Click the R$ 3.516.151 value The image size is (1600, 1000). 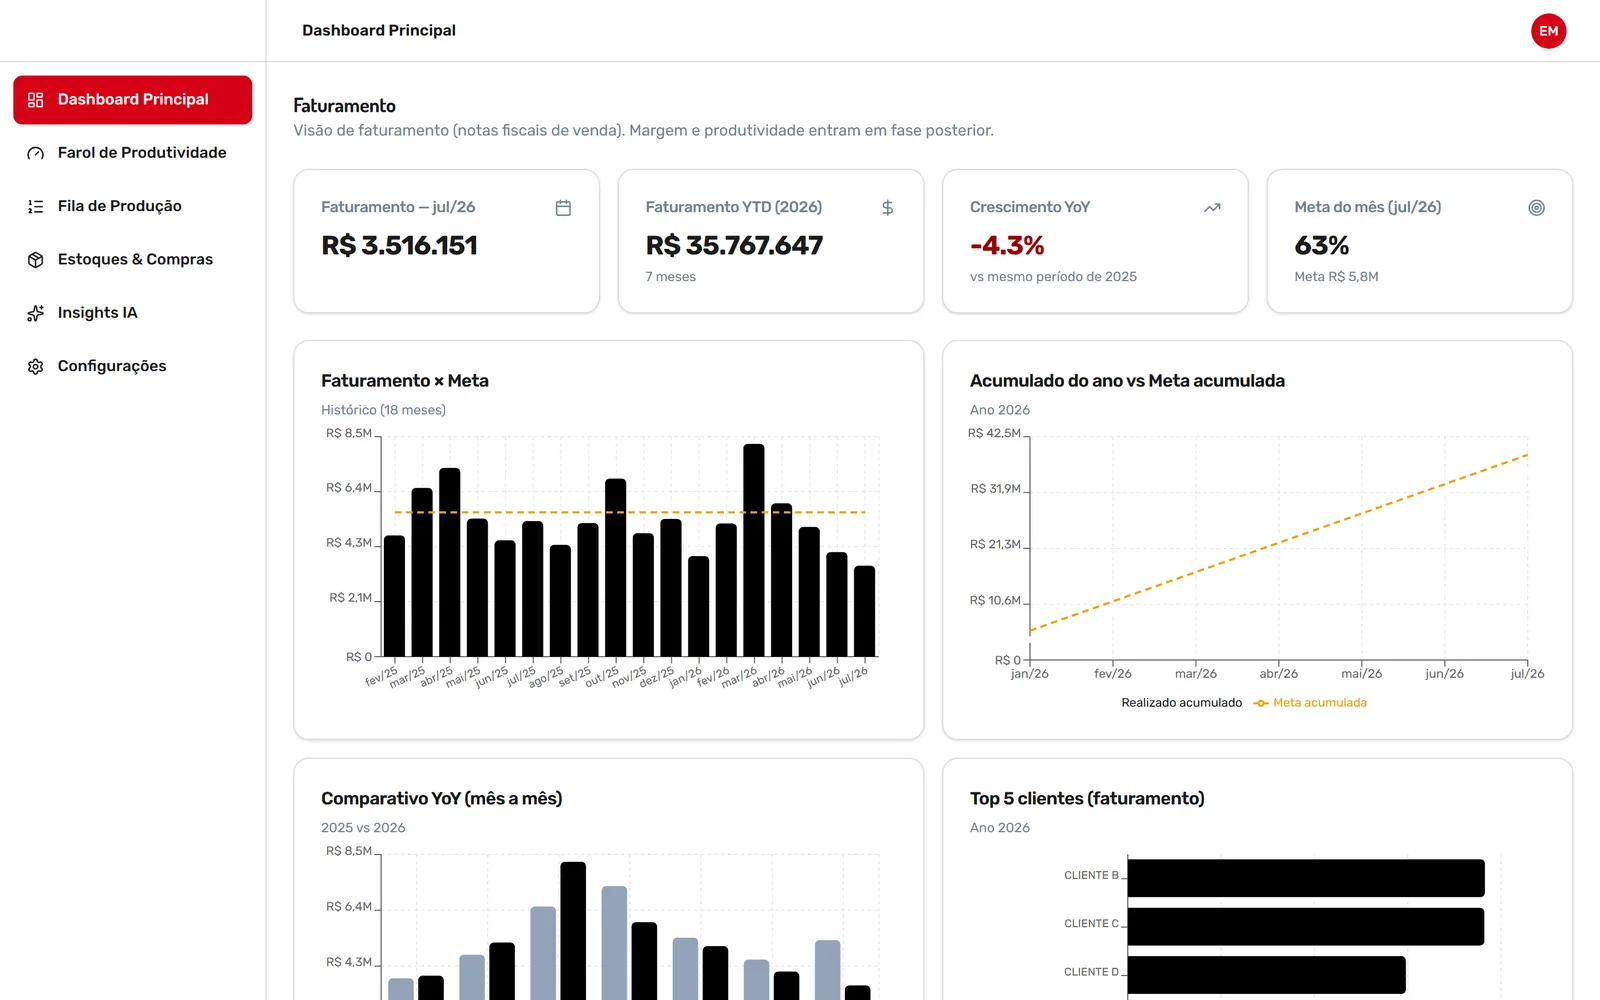click(399, 246)
